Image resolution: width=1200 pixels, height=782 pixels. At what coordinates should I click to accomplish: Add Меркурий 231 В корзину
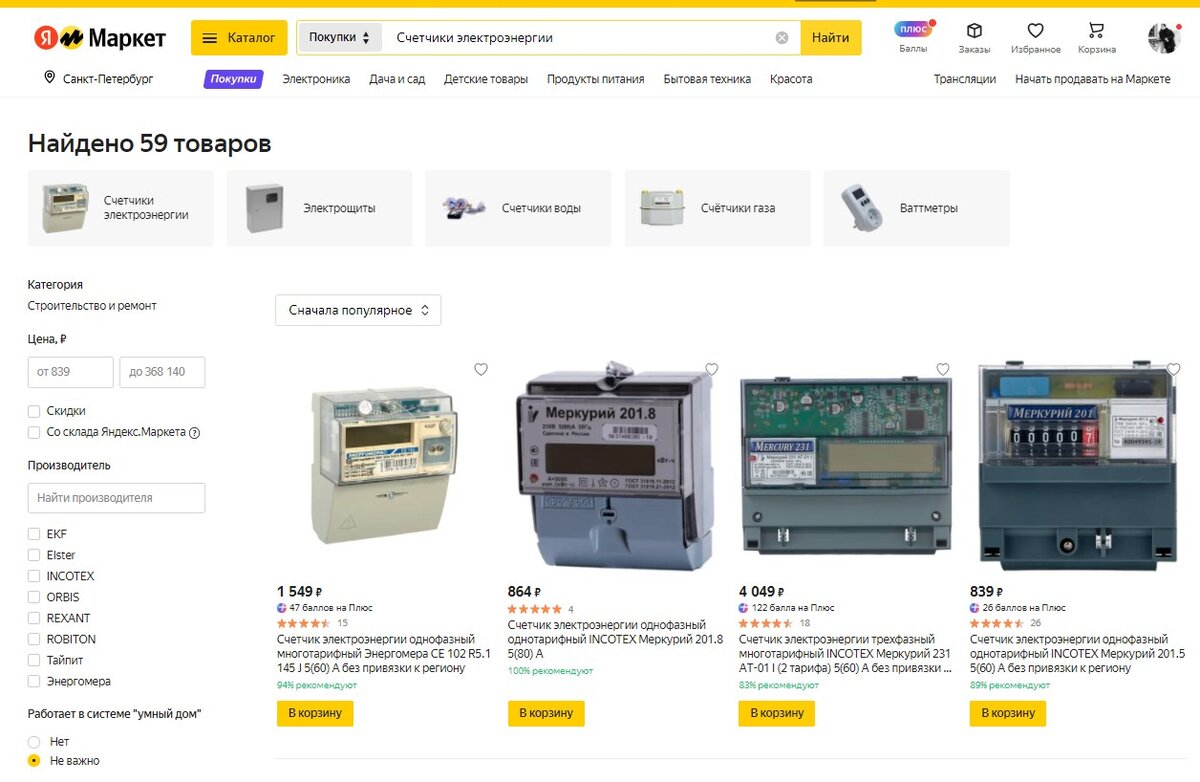777,713
